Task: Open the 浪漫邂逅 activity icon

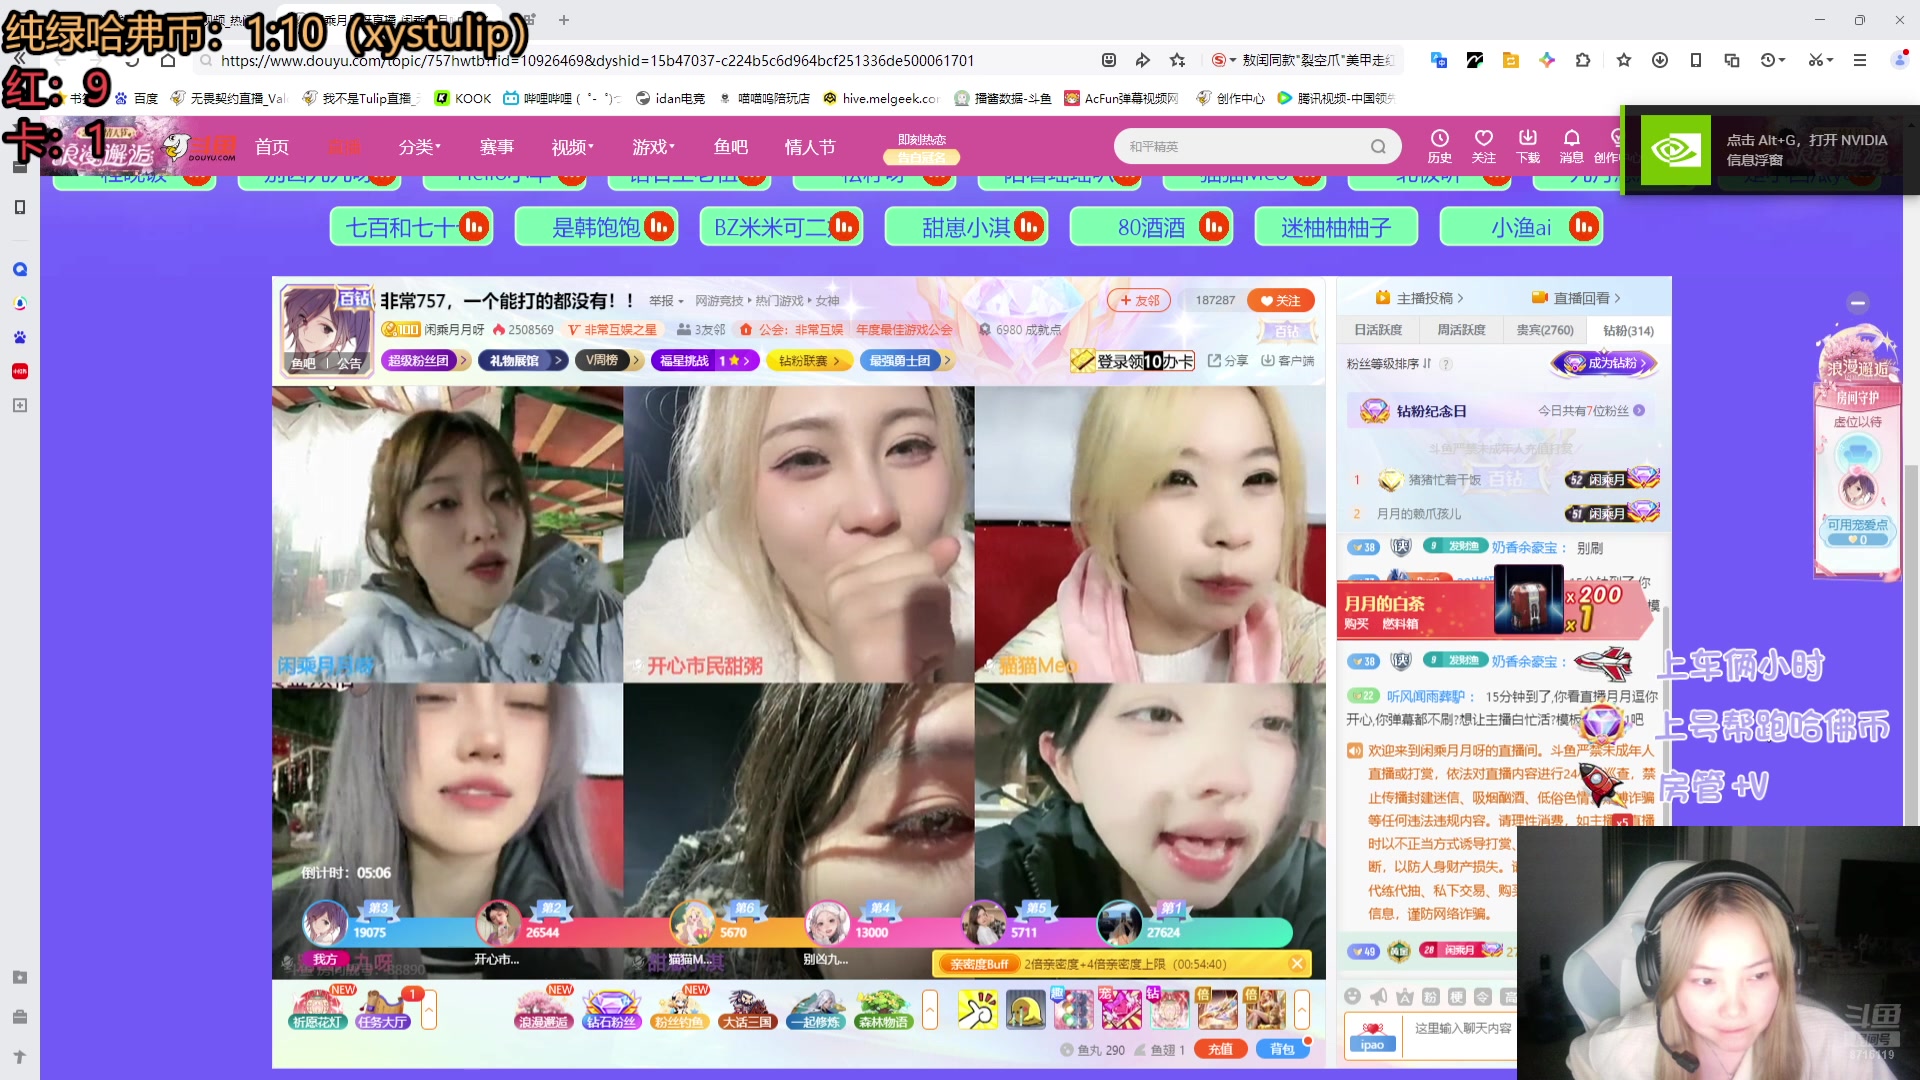Action: point(543,1009)
